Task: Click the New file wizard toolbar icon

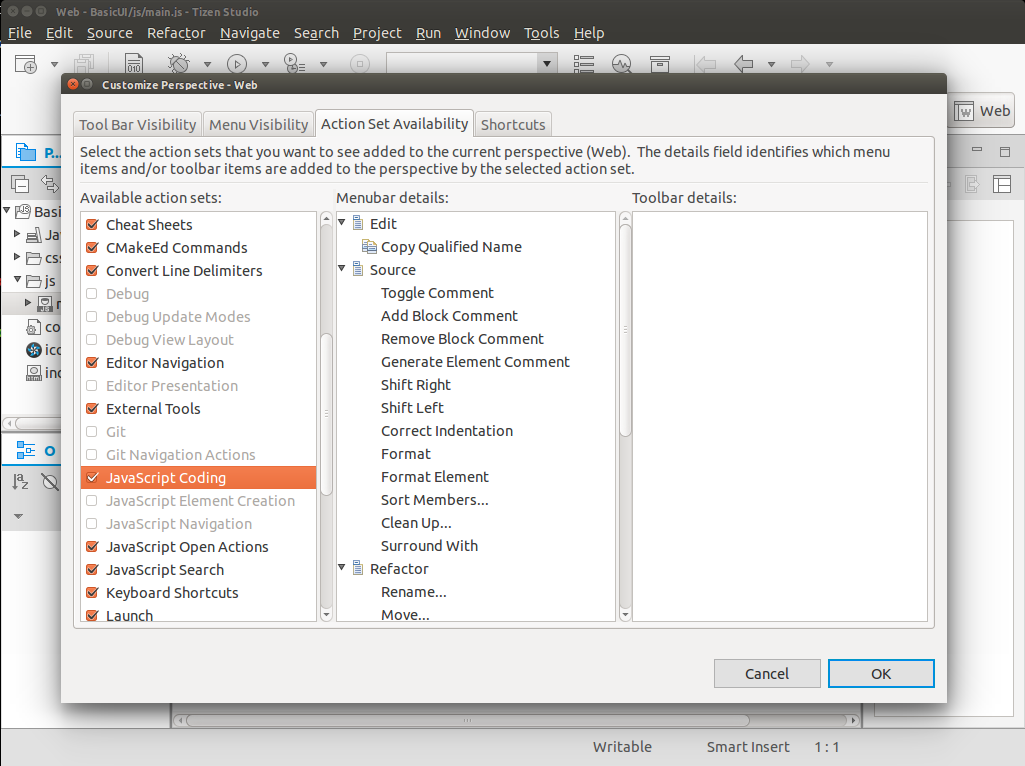Action: [25, 64]
